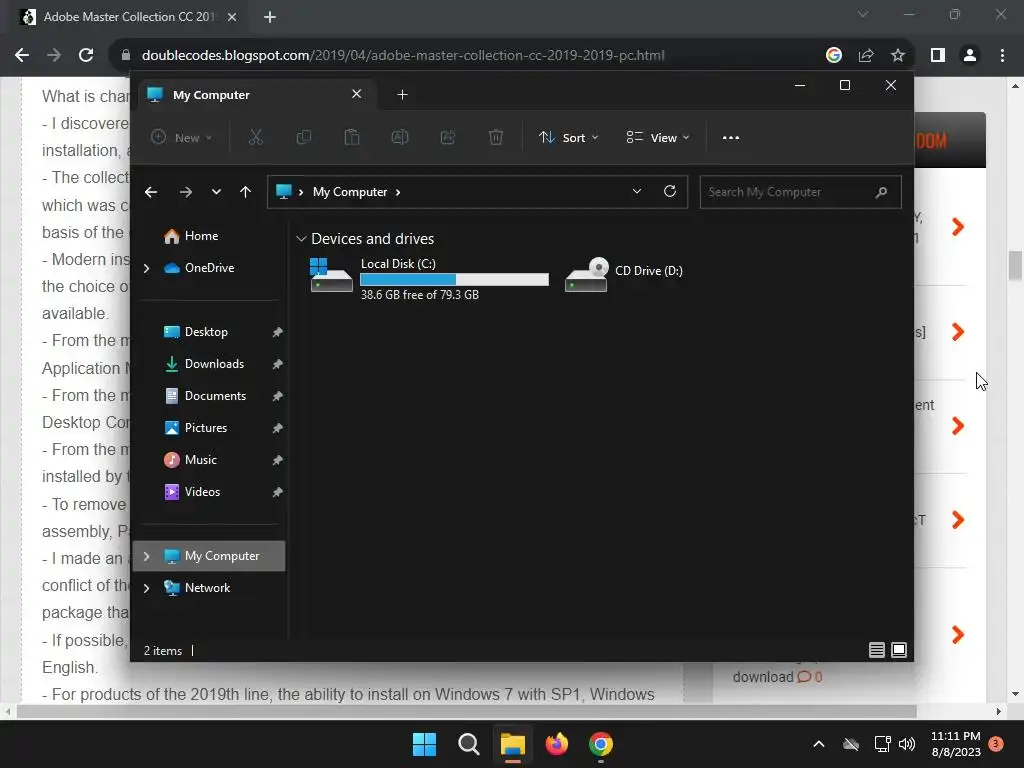Open CD Drive (D:)
Screen dimensions: 1024x768
point(624,274)
